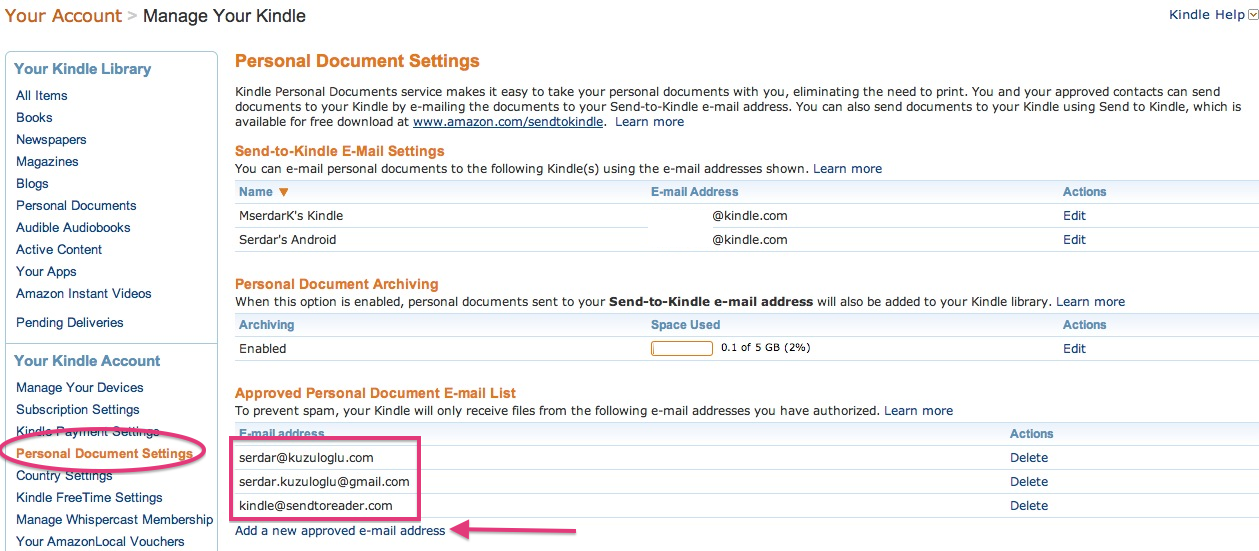Edit MserdarK's Kindle e-mail address
This screenshot has height=551, width=1259.
tap(1074, 216)
